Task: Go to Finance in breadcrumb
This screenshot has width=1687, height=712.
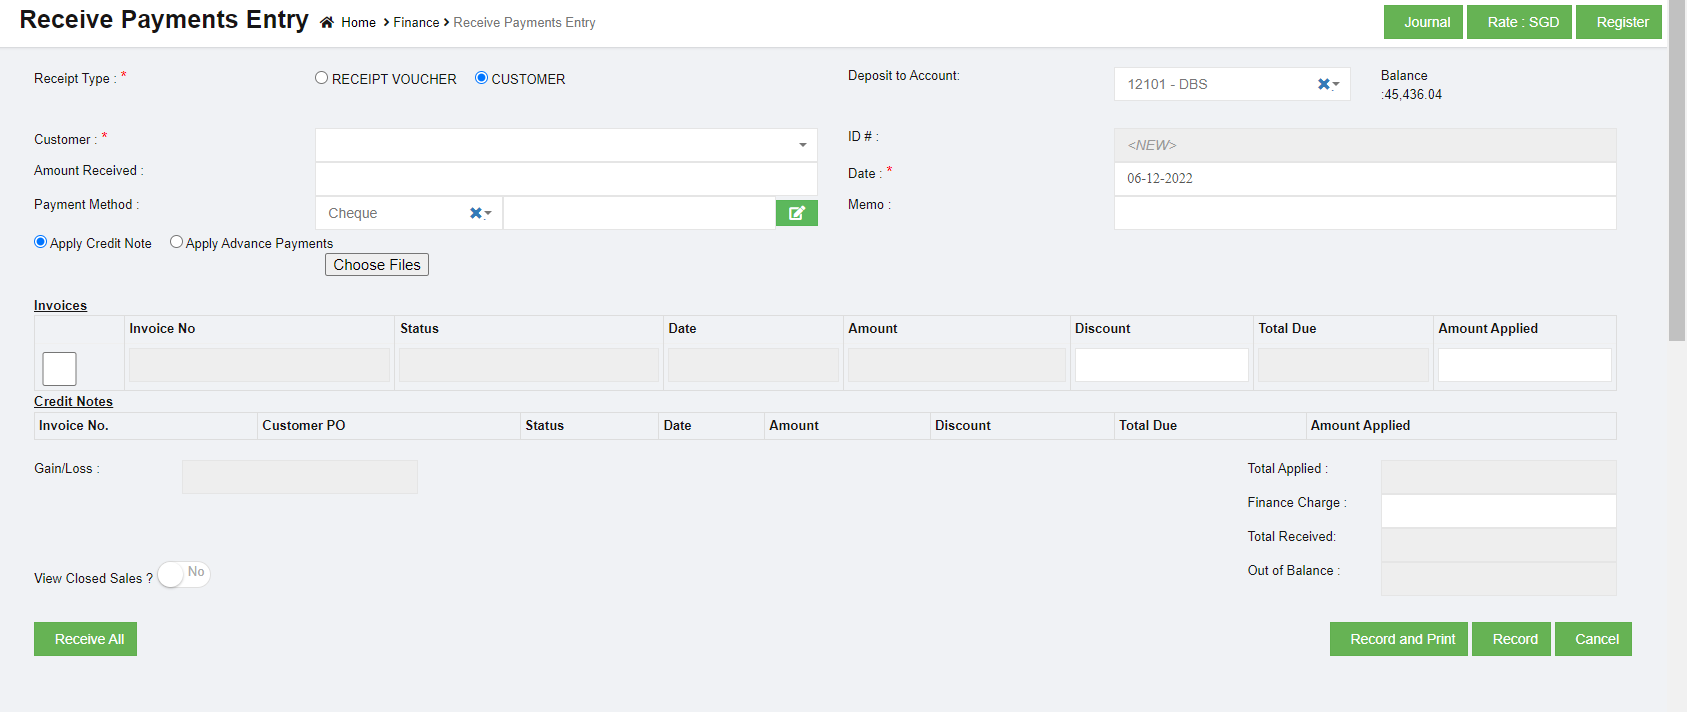Action: (416, 22)
